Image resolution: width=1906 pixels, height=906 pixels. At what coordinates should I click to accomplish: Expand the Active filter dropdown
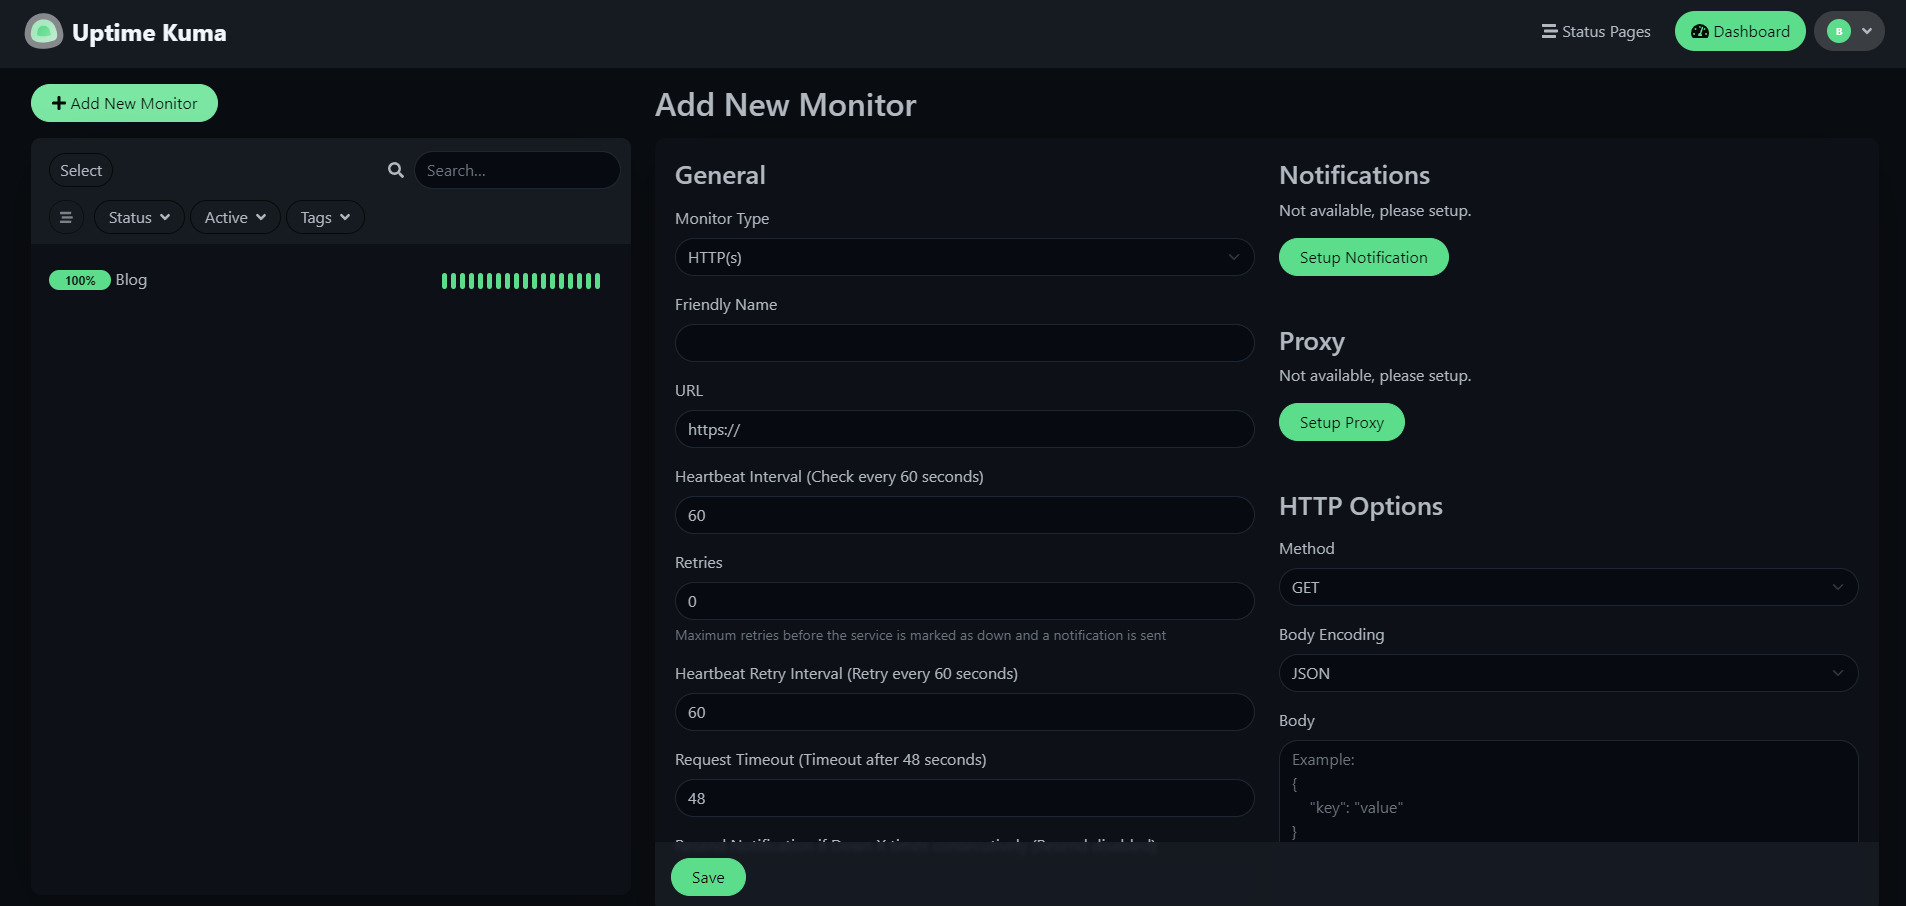(x=234, y=217)
